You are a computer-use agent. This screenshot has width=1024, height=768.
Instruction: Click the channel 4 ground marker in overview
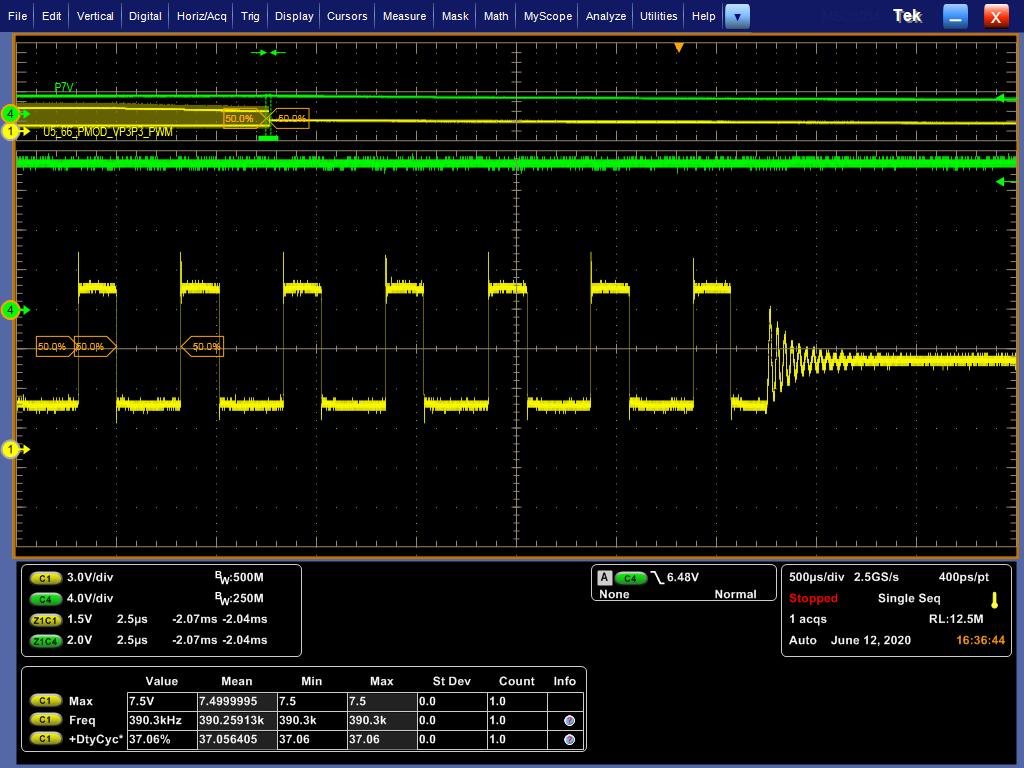pos(10,114)
